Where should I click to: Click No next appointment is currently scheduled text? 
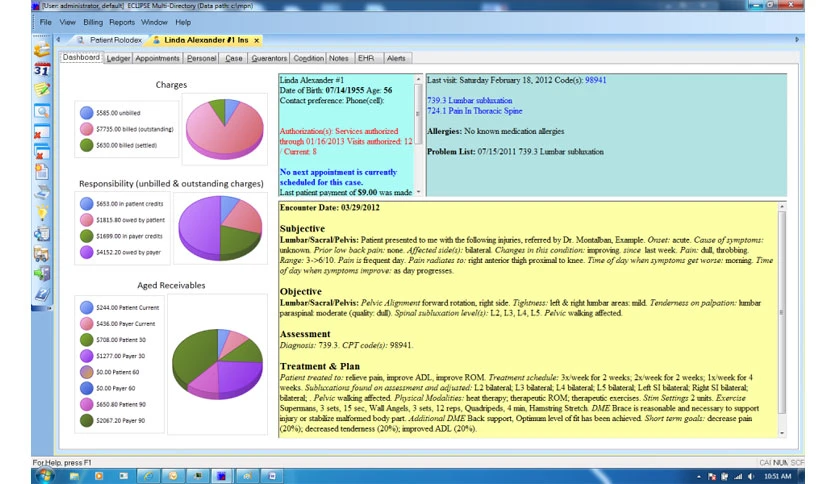pos(338,177)
